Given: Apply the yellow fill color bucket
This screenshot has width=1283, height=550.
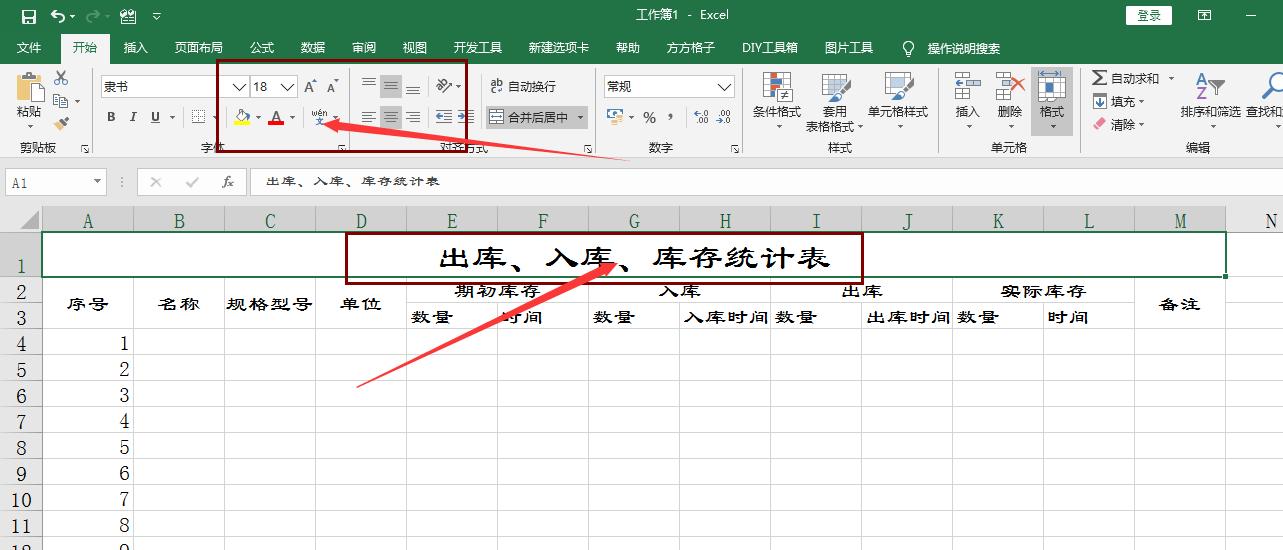Looking at the screenshot, I should point(242,117).
